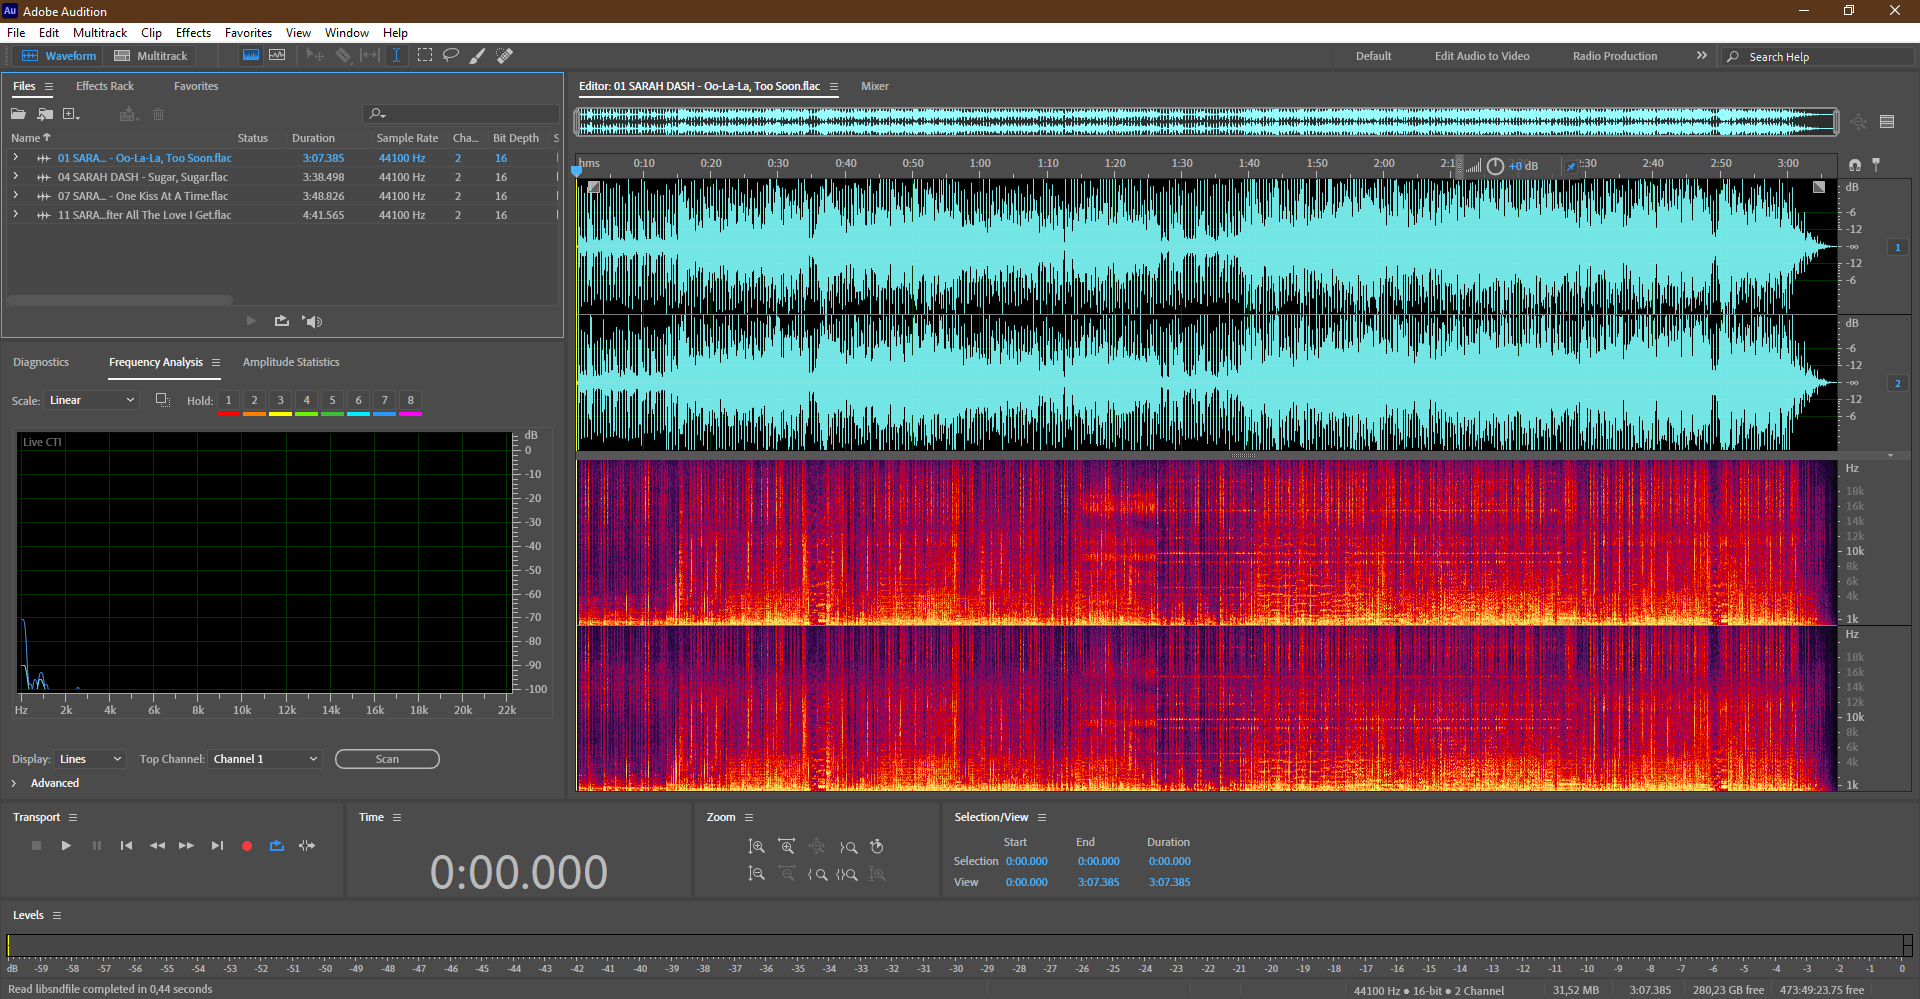
Task: Switch to the Effects Rack tab
Action: 105,86
